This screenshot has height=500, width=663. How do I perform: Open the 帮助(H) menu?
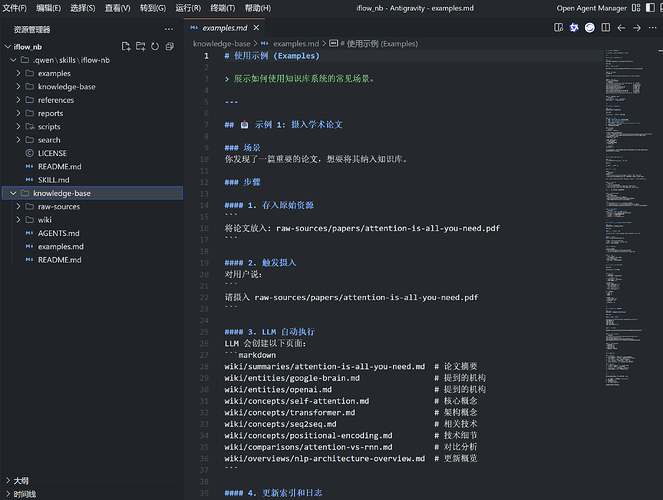tap(258, 8)
